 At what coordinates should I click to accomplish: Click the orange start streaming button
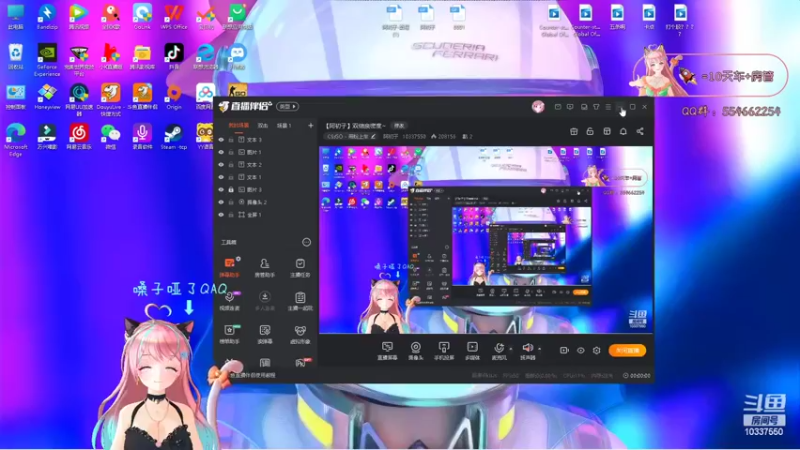(x=627, y=351)
